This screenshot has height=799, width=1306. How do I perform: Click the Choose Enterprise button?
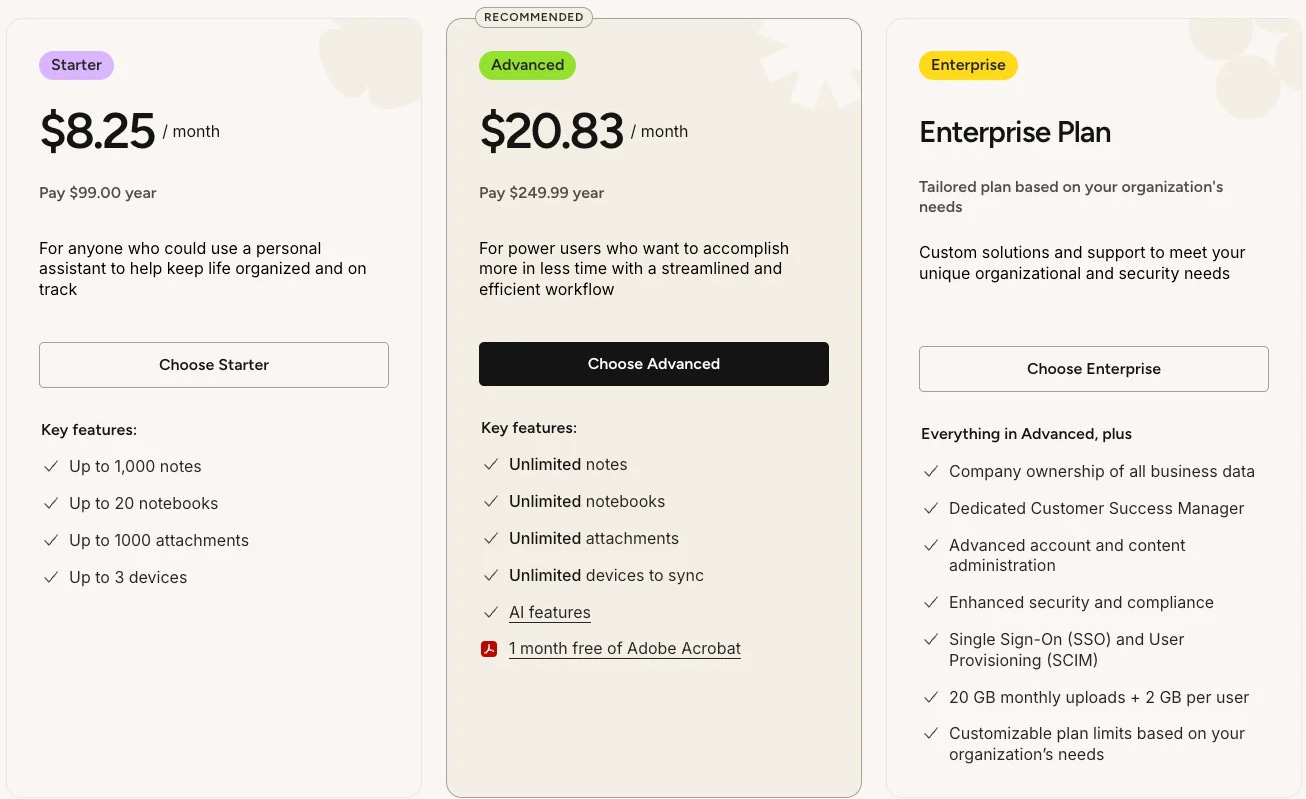point(1094,369)
